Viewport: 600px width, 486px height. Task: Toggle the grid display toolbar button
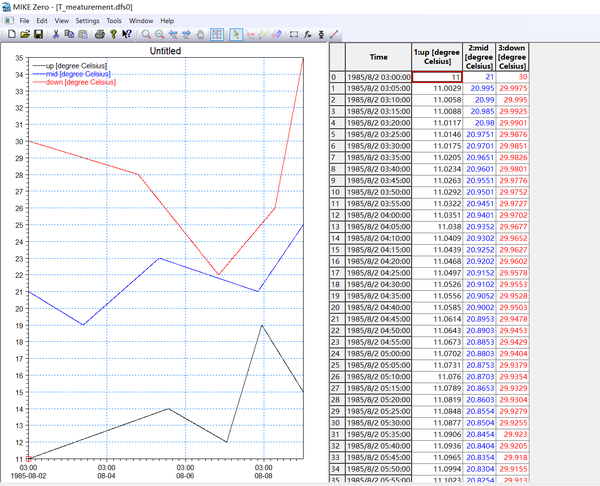216,34
